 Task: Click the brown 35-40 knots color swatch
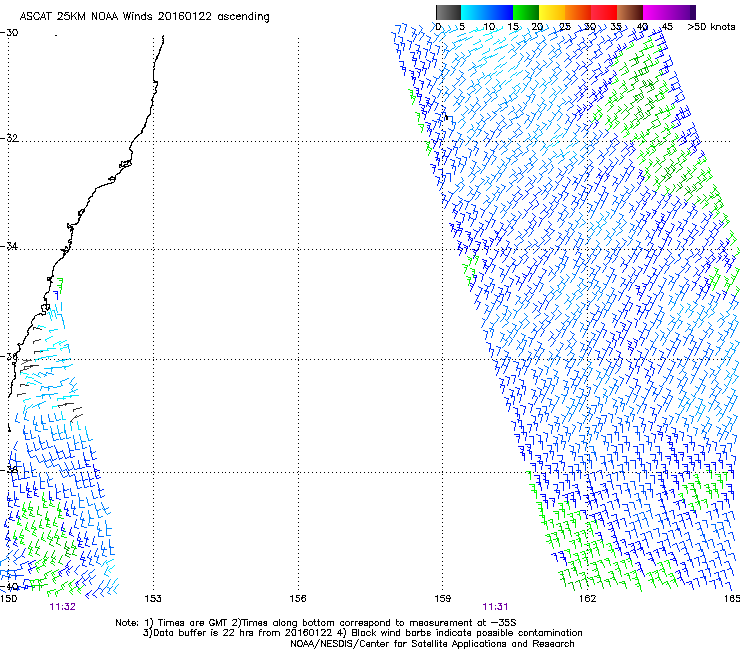pyautogui.click(x=630, y=12)
